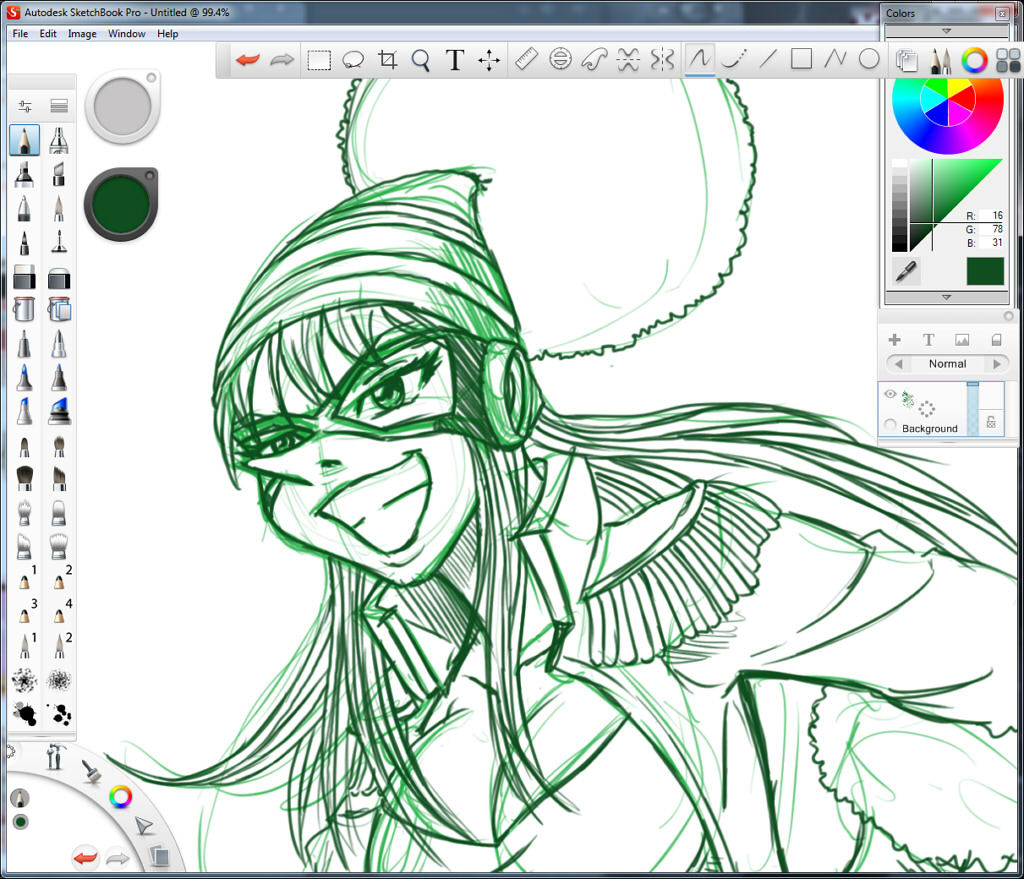Screen dimensions: 1024x879
Task: Click the dark green color puck
Action: pos(121,204)
